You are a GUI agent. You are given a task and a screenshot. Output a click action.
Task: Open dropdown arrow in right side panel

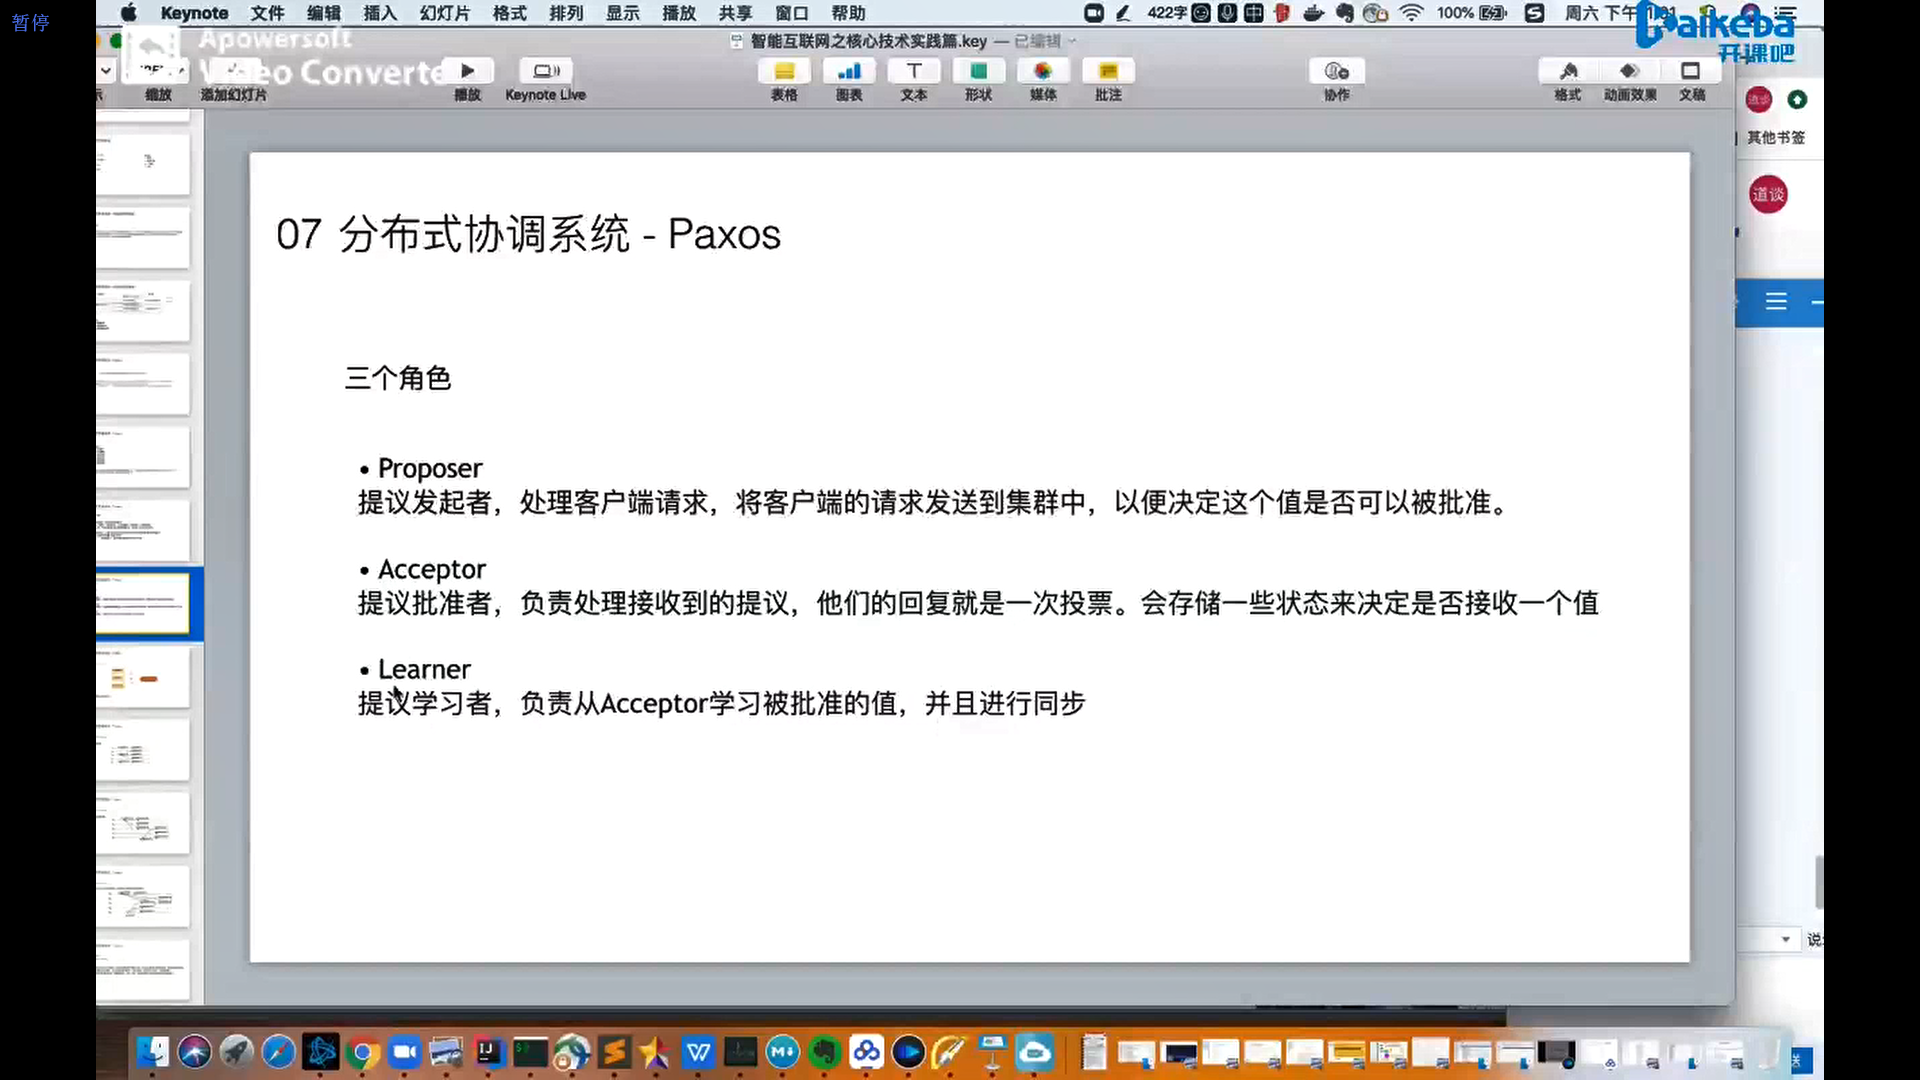click(x=1785, y=939)
